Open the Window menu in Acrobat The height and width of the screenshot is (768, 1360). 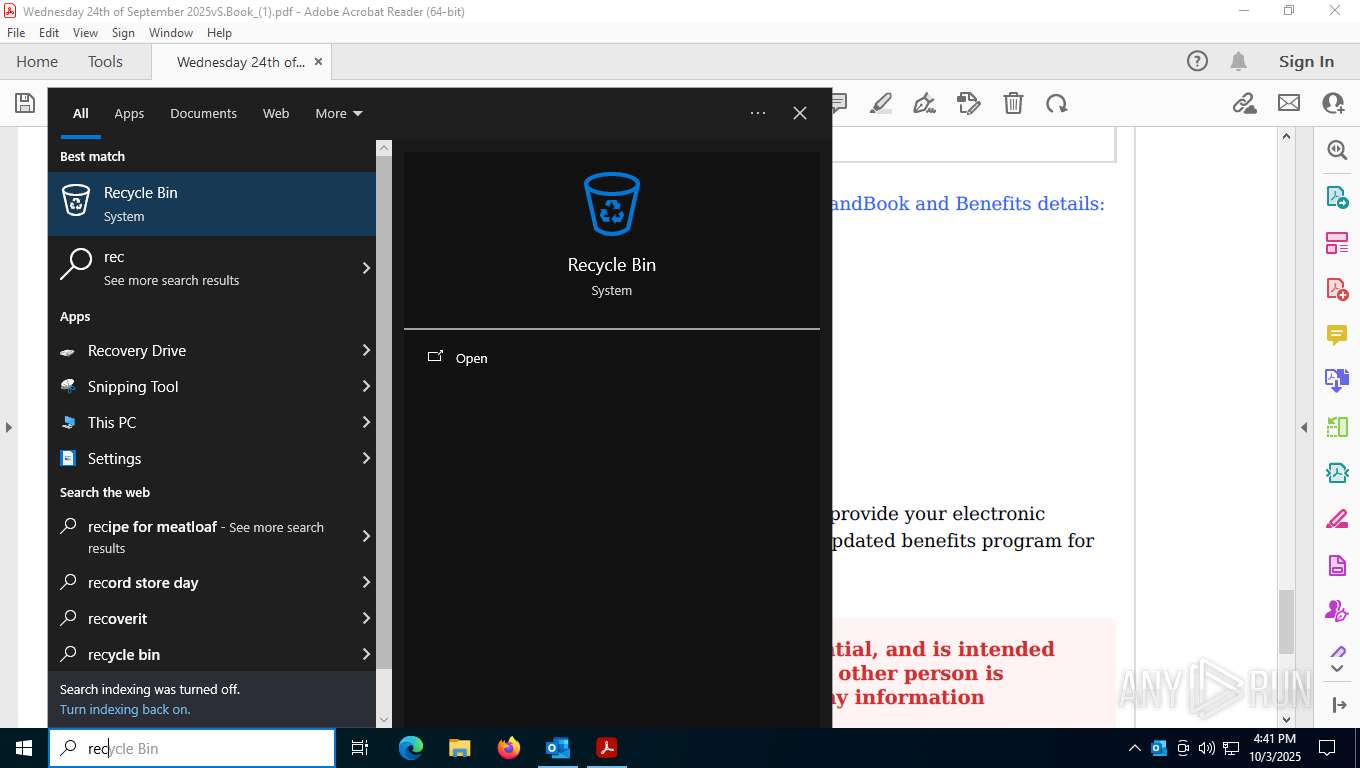pyautogui.click(x=171, y=33)
